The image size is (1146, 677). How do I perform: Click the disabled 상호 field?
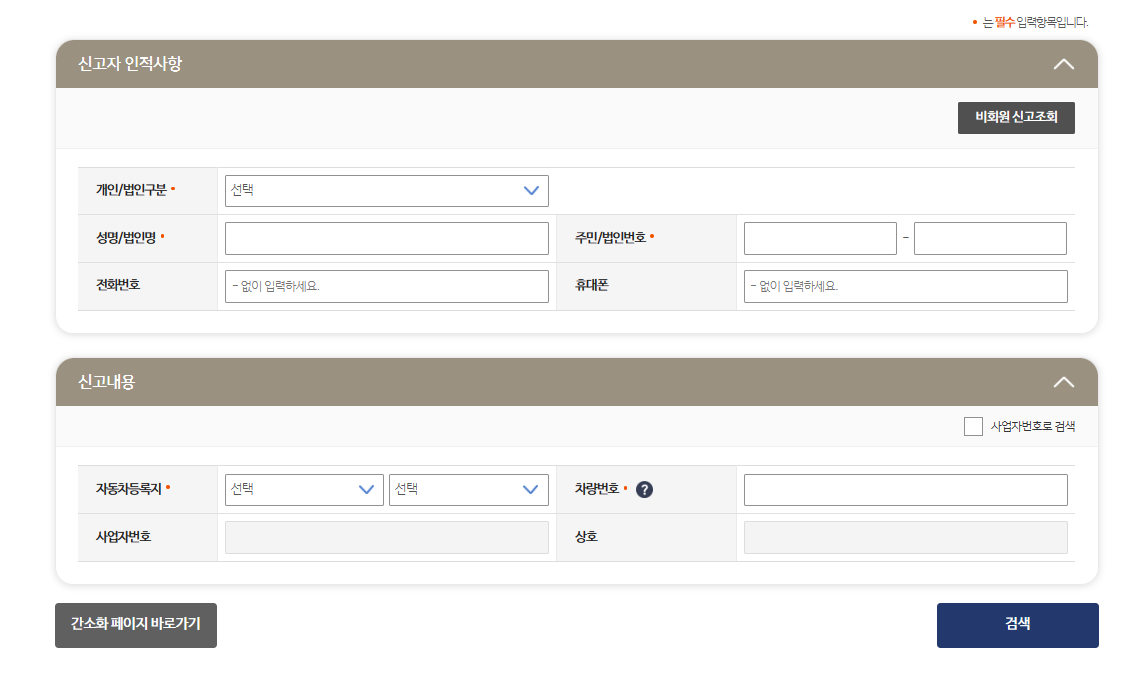point(906,537)
